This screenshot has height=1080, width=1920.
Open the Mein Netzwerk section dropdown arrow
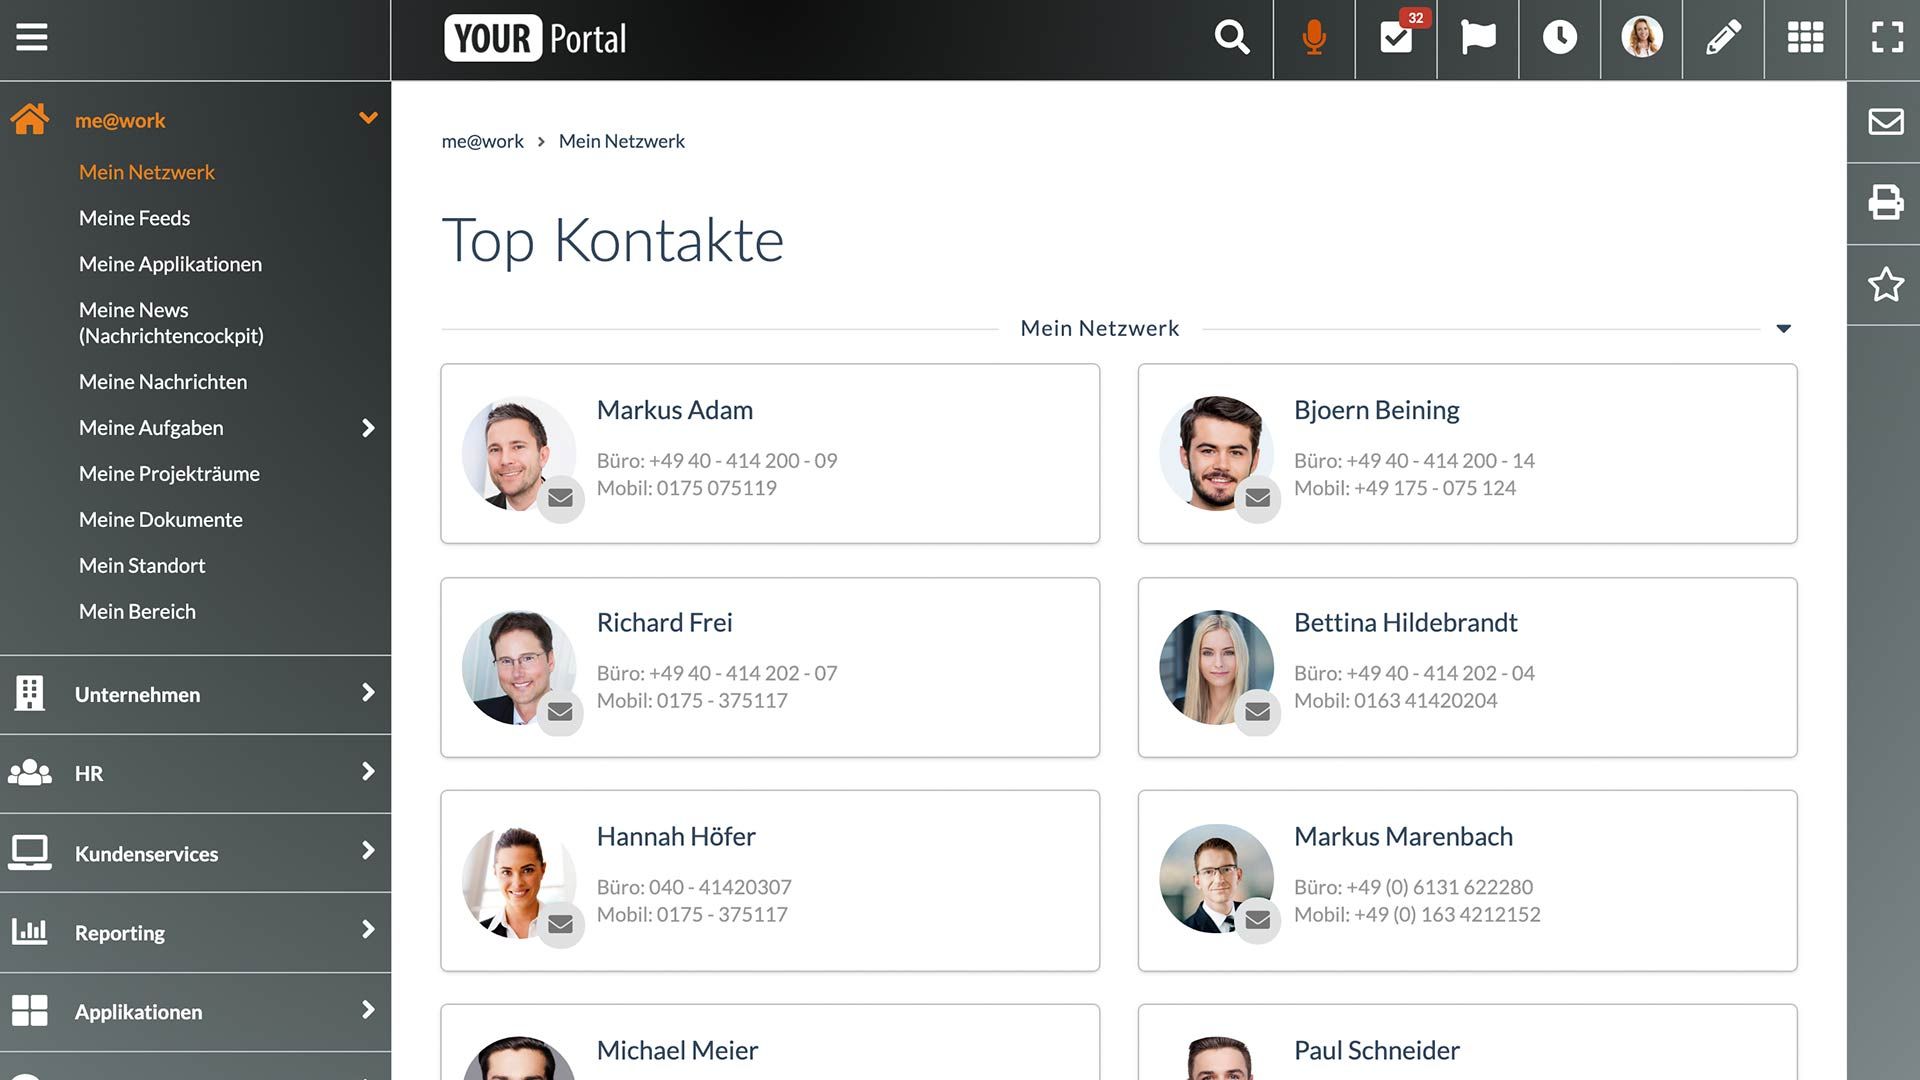click(1783, 329)
